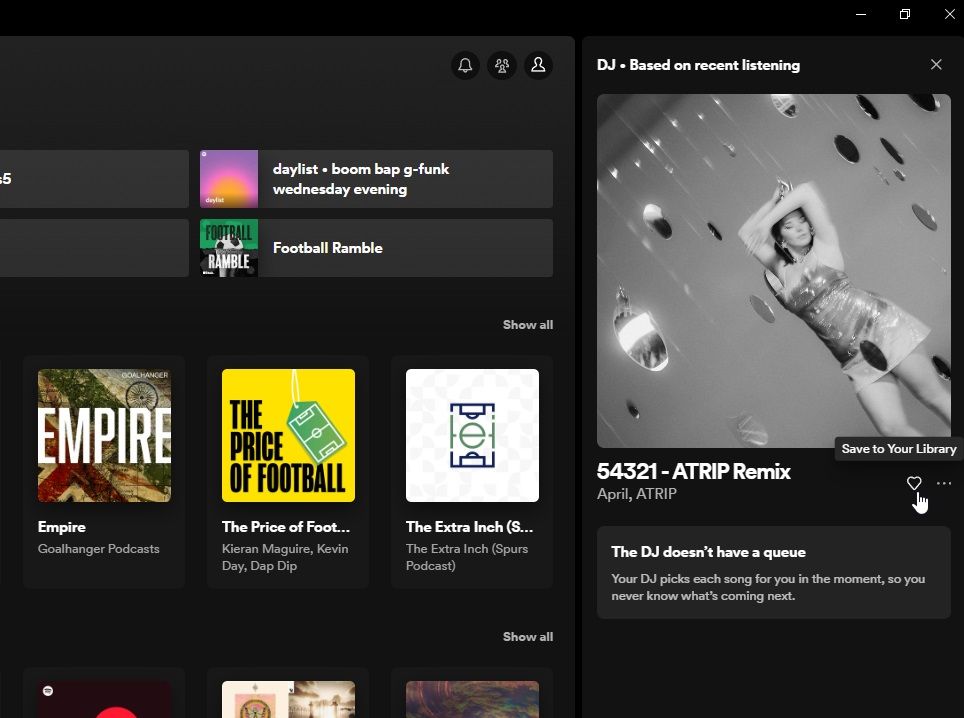Select the Goalhanger Podcasts subtitle
Screen dimensions: 964x718
pos(98,548)
